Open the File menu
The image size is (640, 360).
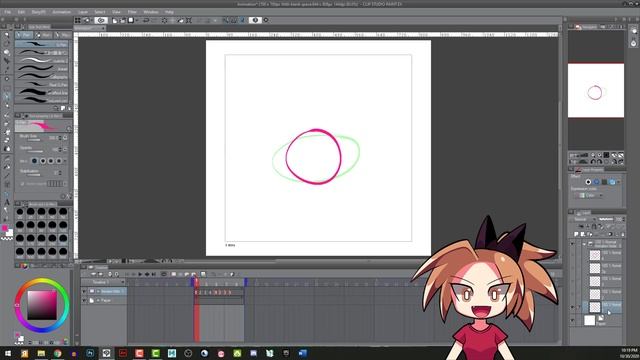[x=7, y=12]
